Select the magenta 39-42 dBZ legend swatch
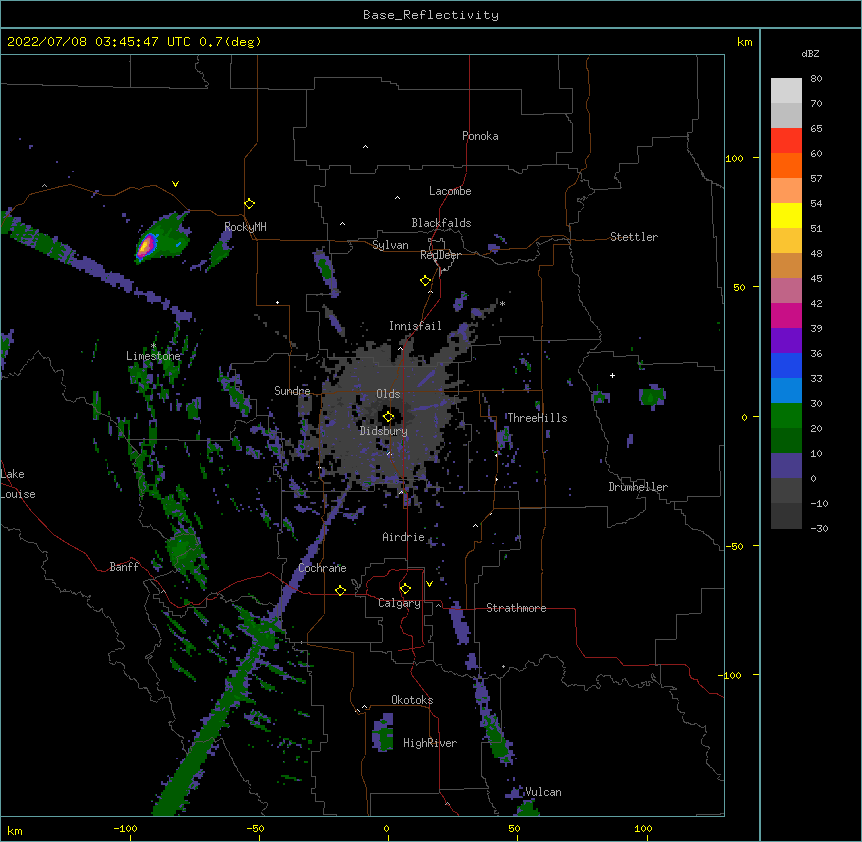This screenshot has height=842, width=862. point(786,315)
